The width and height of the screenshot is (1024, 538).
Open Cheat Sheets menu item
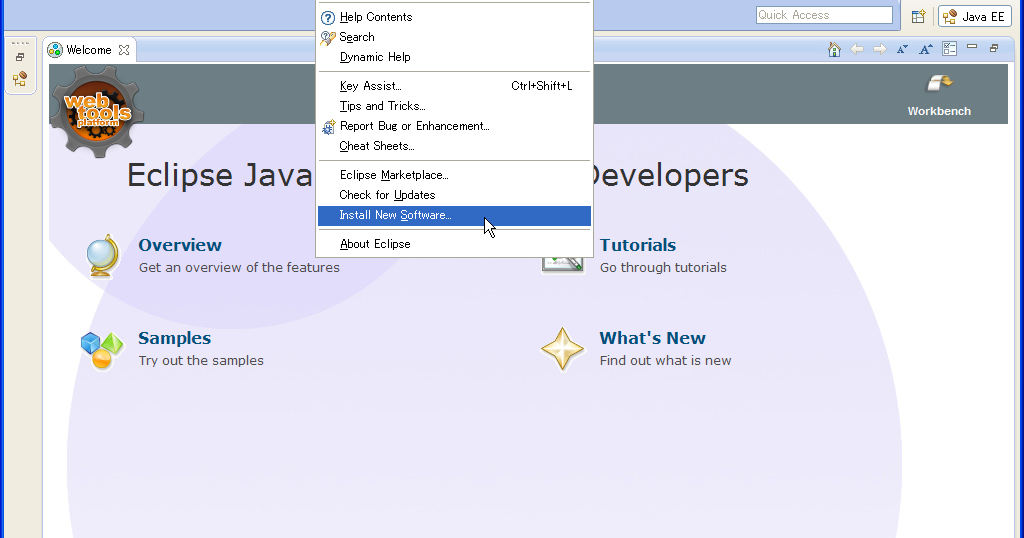[454, 146]
